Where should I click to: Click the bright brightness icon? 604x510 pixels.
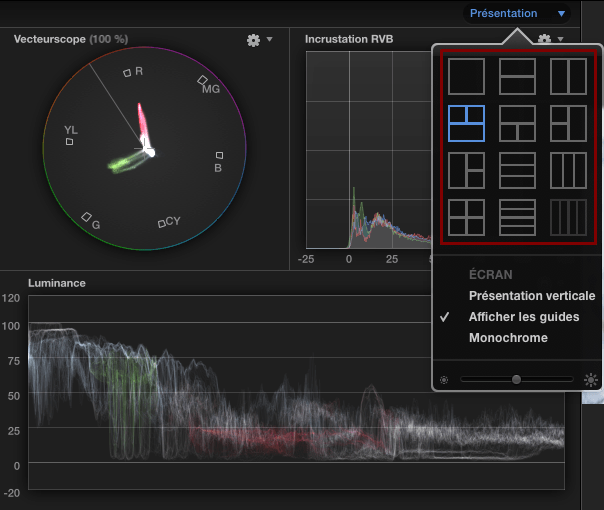[x=591, y=380]
